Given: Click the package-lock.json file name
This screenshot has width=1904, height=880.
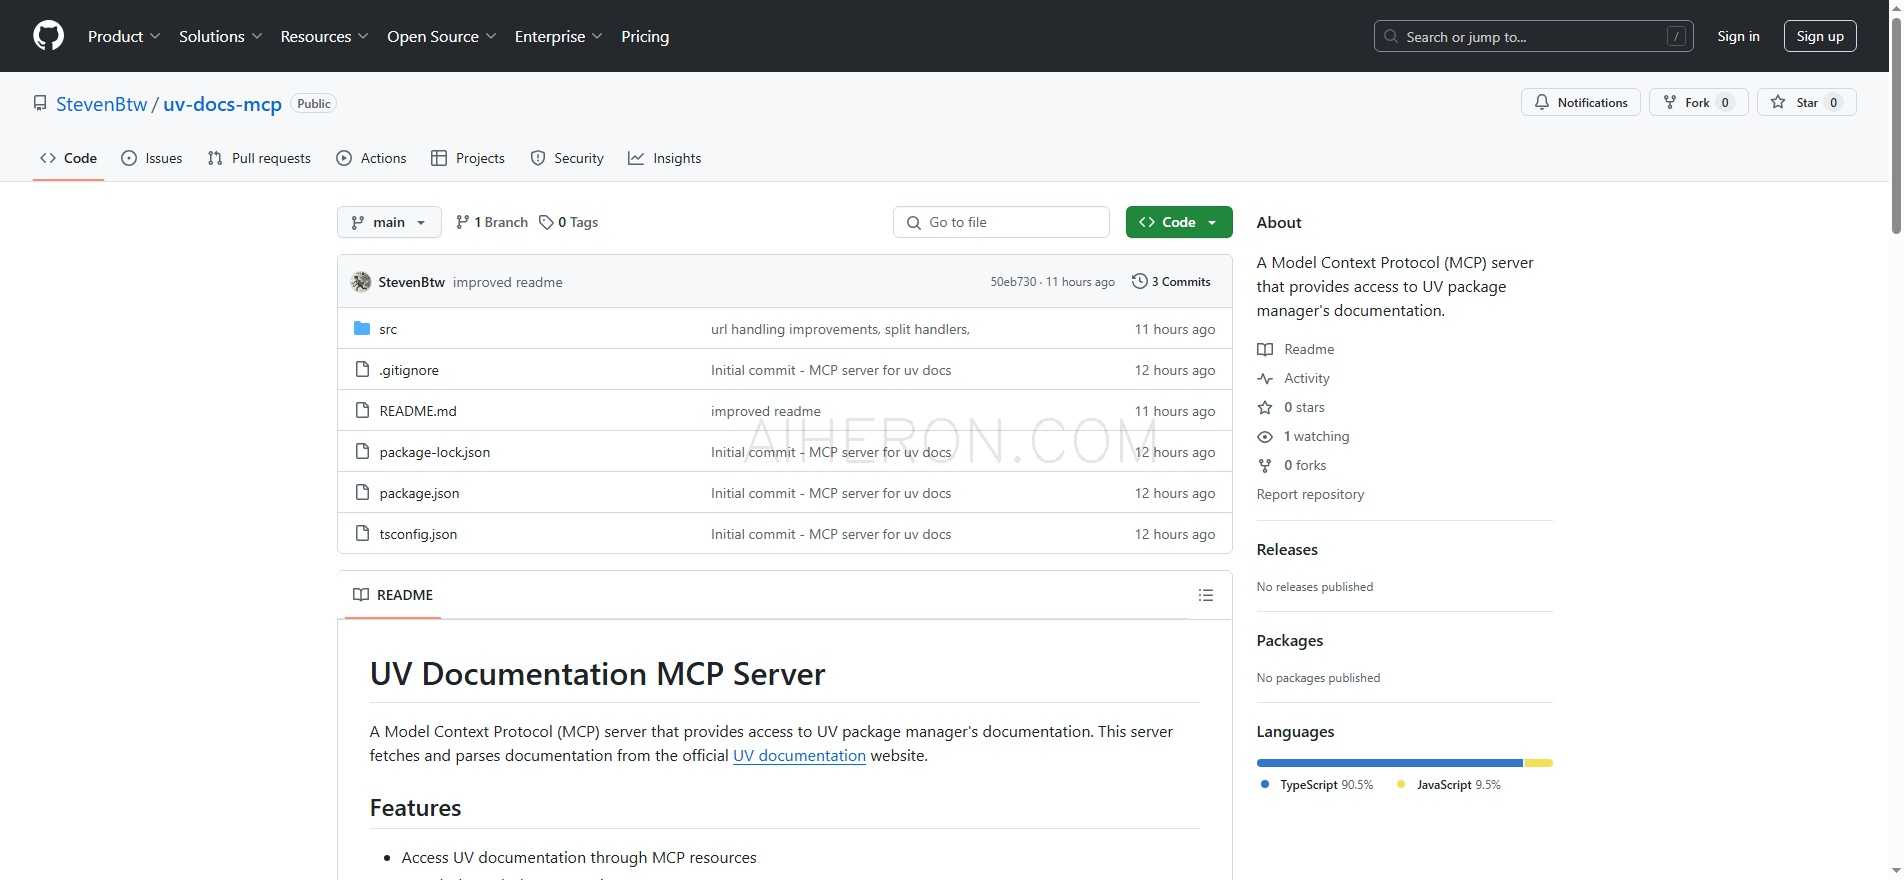Looking at the screenshot, I should point(435,452).
